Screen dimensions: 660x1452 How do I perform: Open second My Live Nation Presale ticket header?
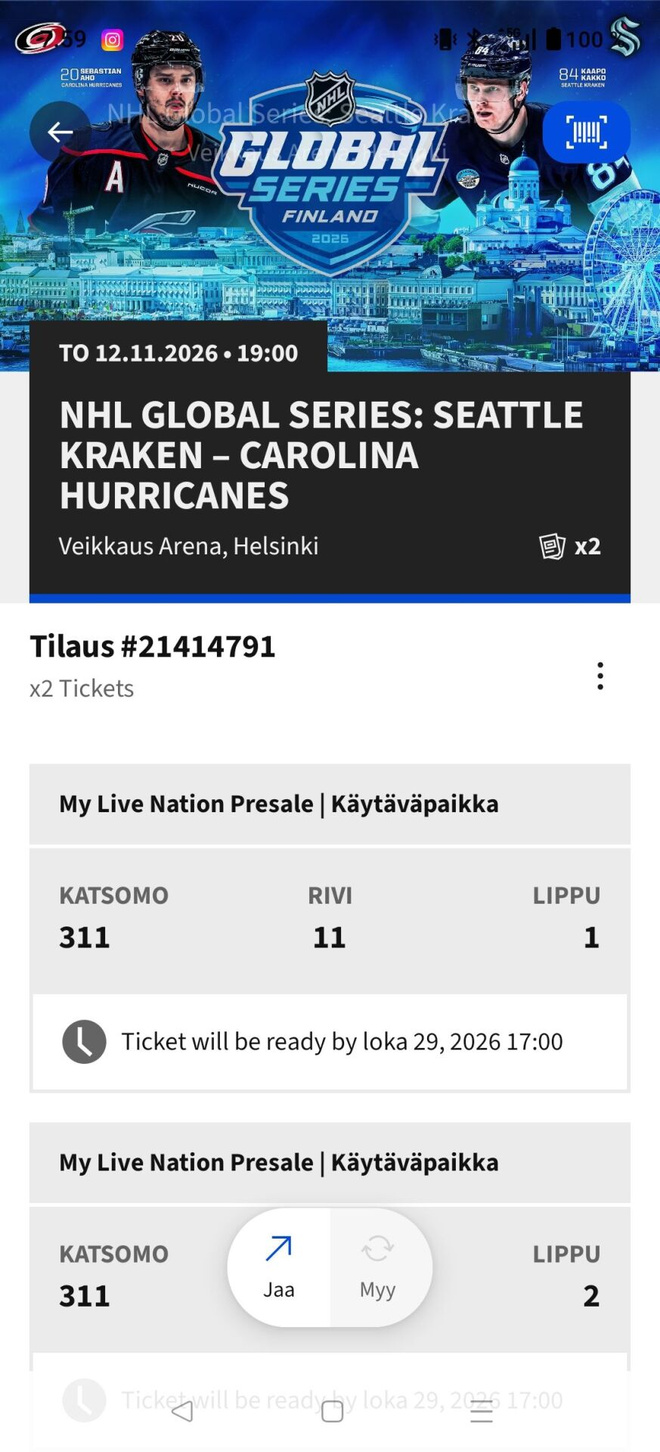pyautogui.click(x=330, y=1162)
